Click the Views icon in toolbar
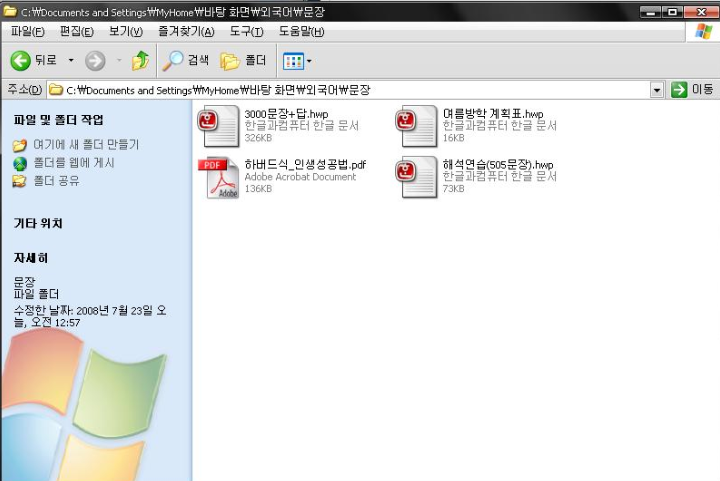The width and height of the screenshot is (720, 481). [293, 61]
